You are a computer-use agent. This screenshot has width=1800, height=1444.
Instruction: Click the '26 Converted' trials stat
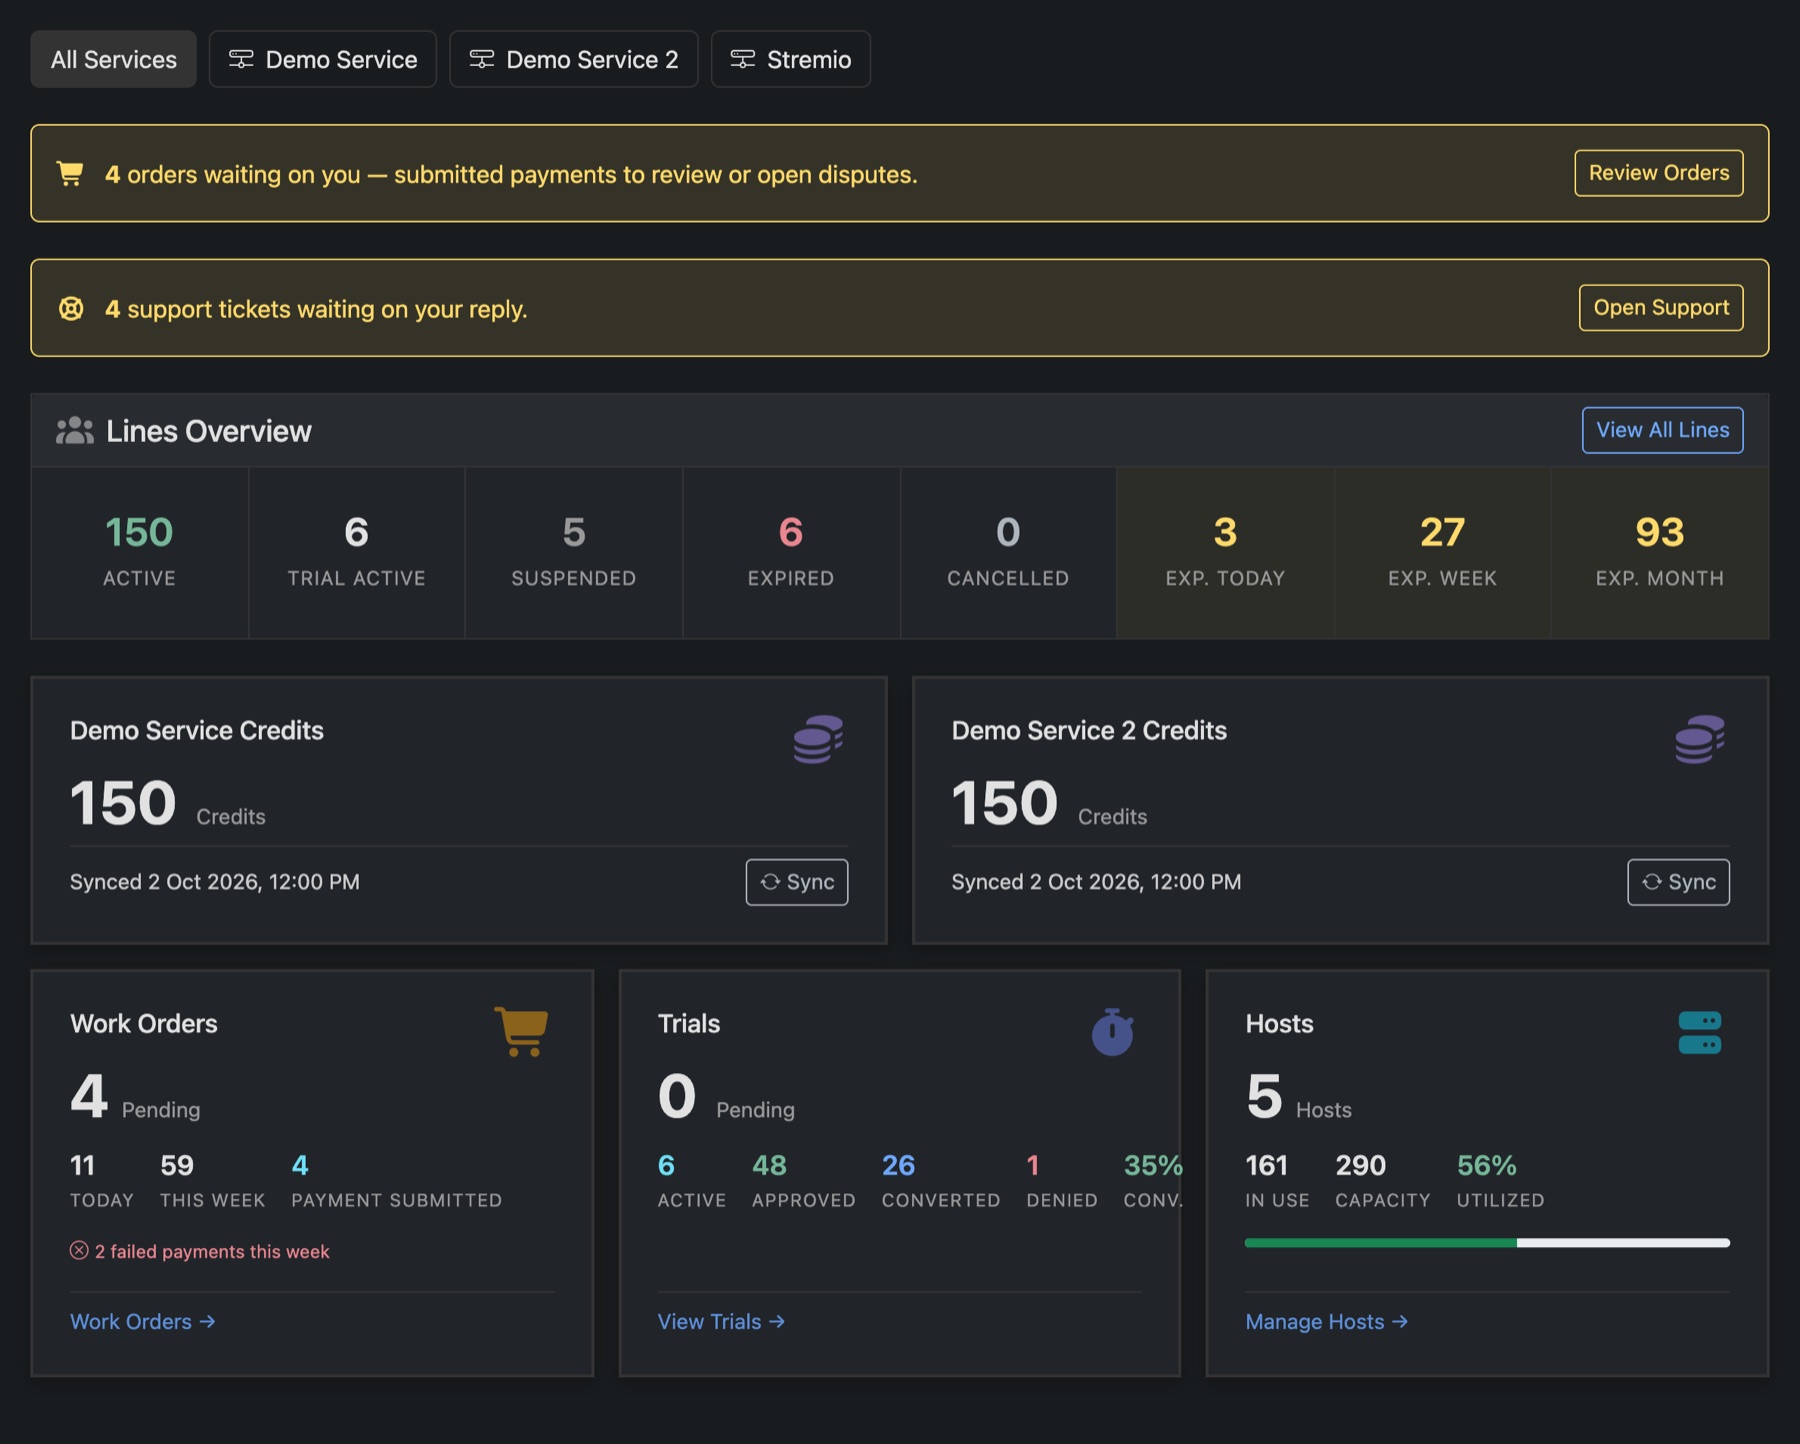point(941,1181)
